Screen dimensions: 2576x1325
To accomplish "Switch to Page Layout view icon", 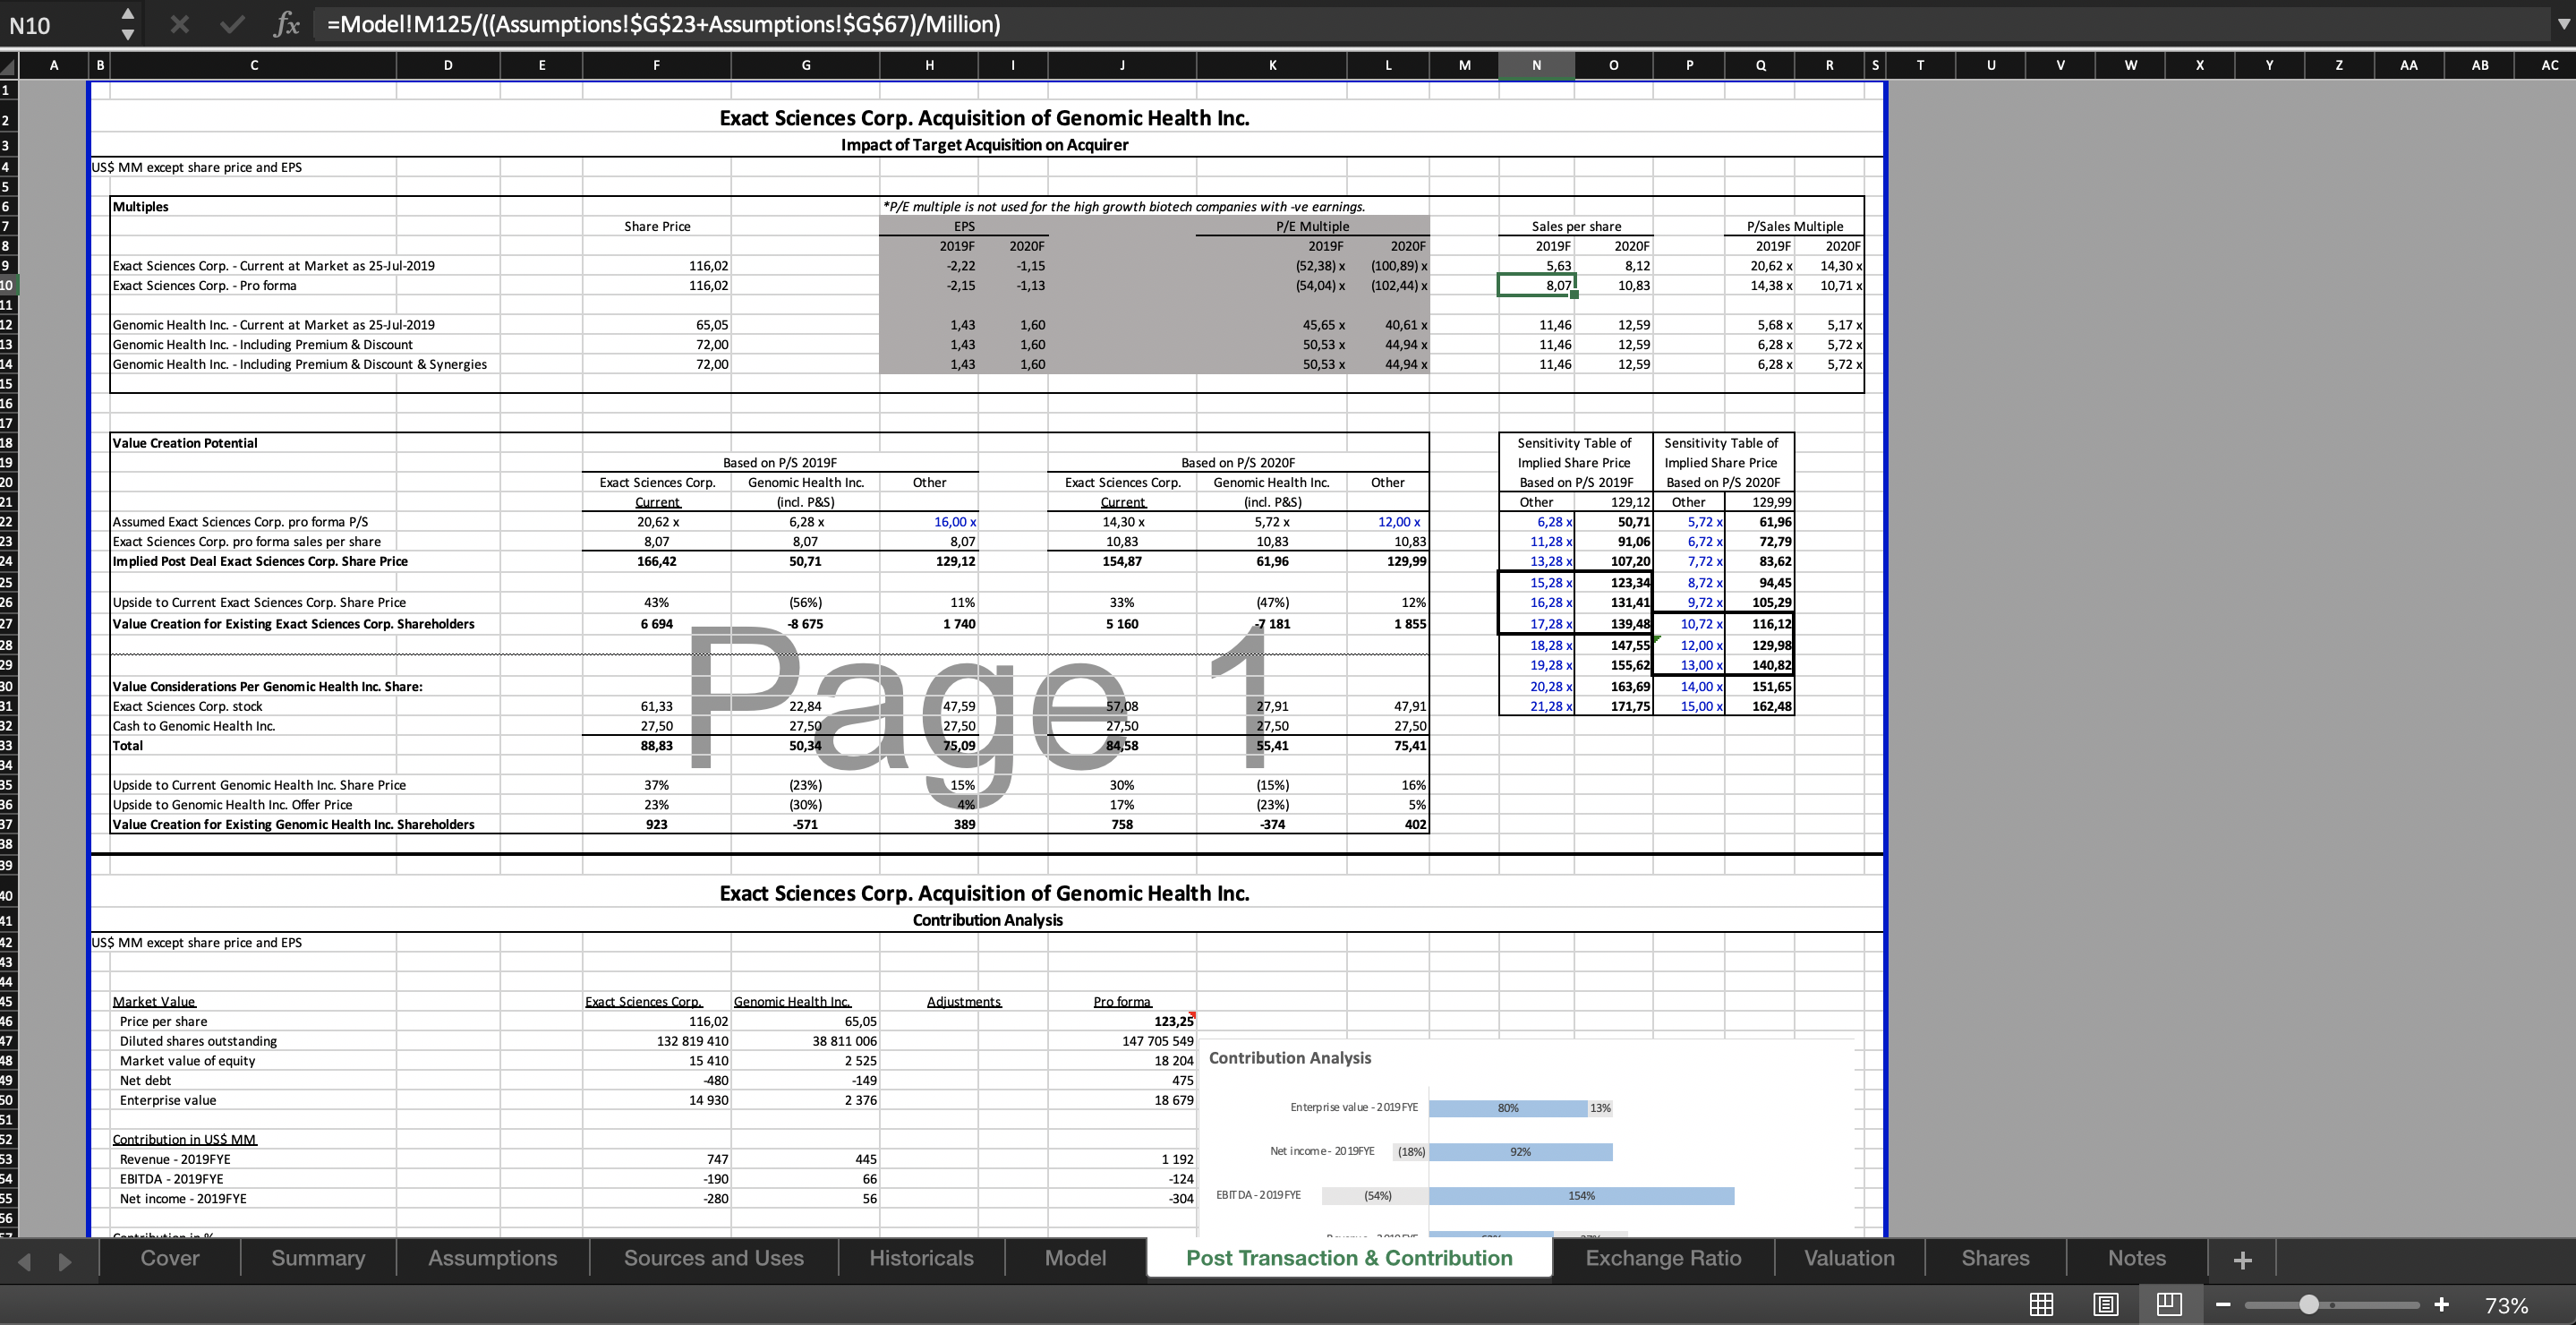I will (x=2105, y=1304).
